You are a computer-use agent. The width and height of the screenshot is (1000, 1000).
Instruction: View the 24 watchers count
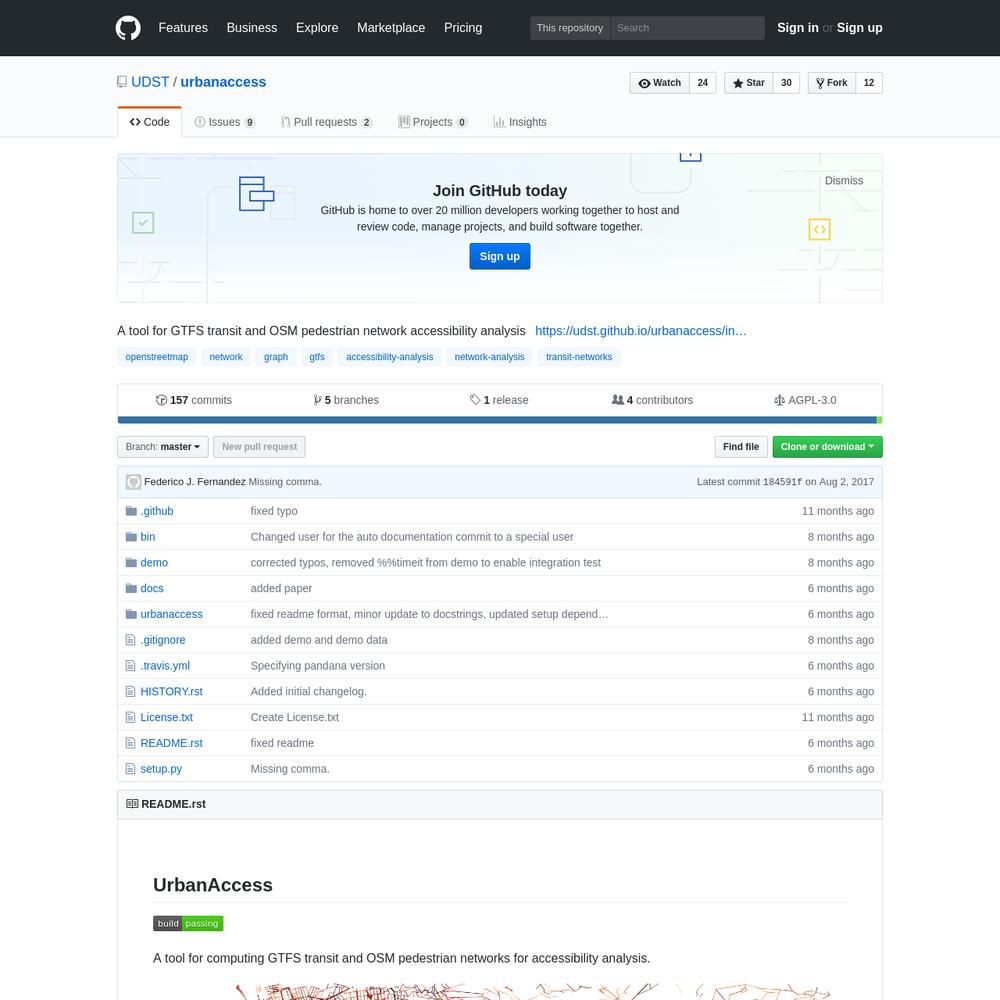coord(702,83)
